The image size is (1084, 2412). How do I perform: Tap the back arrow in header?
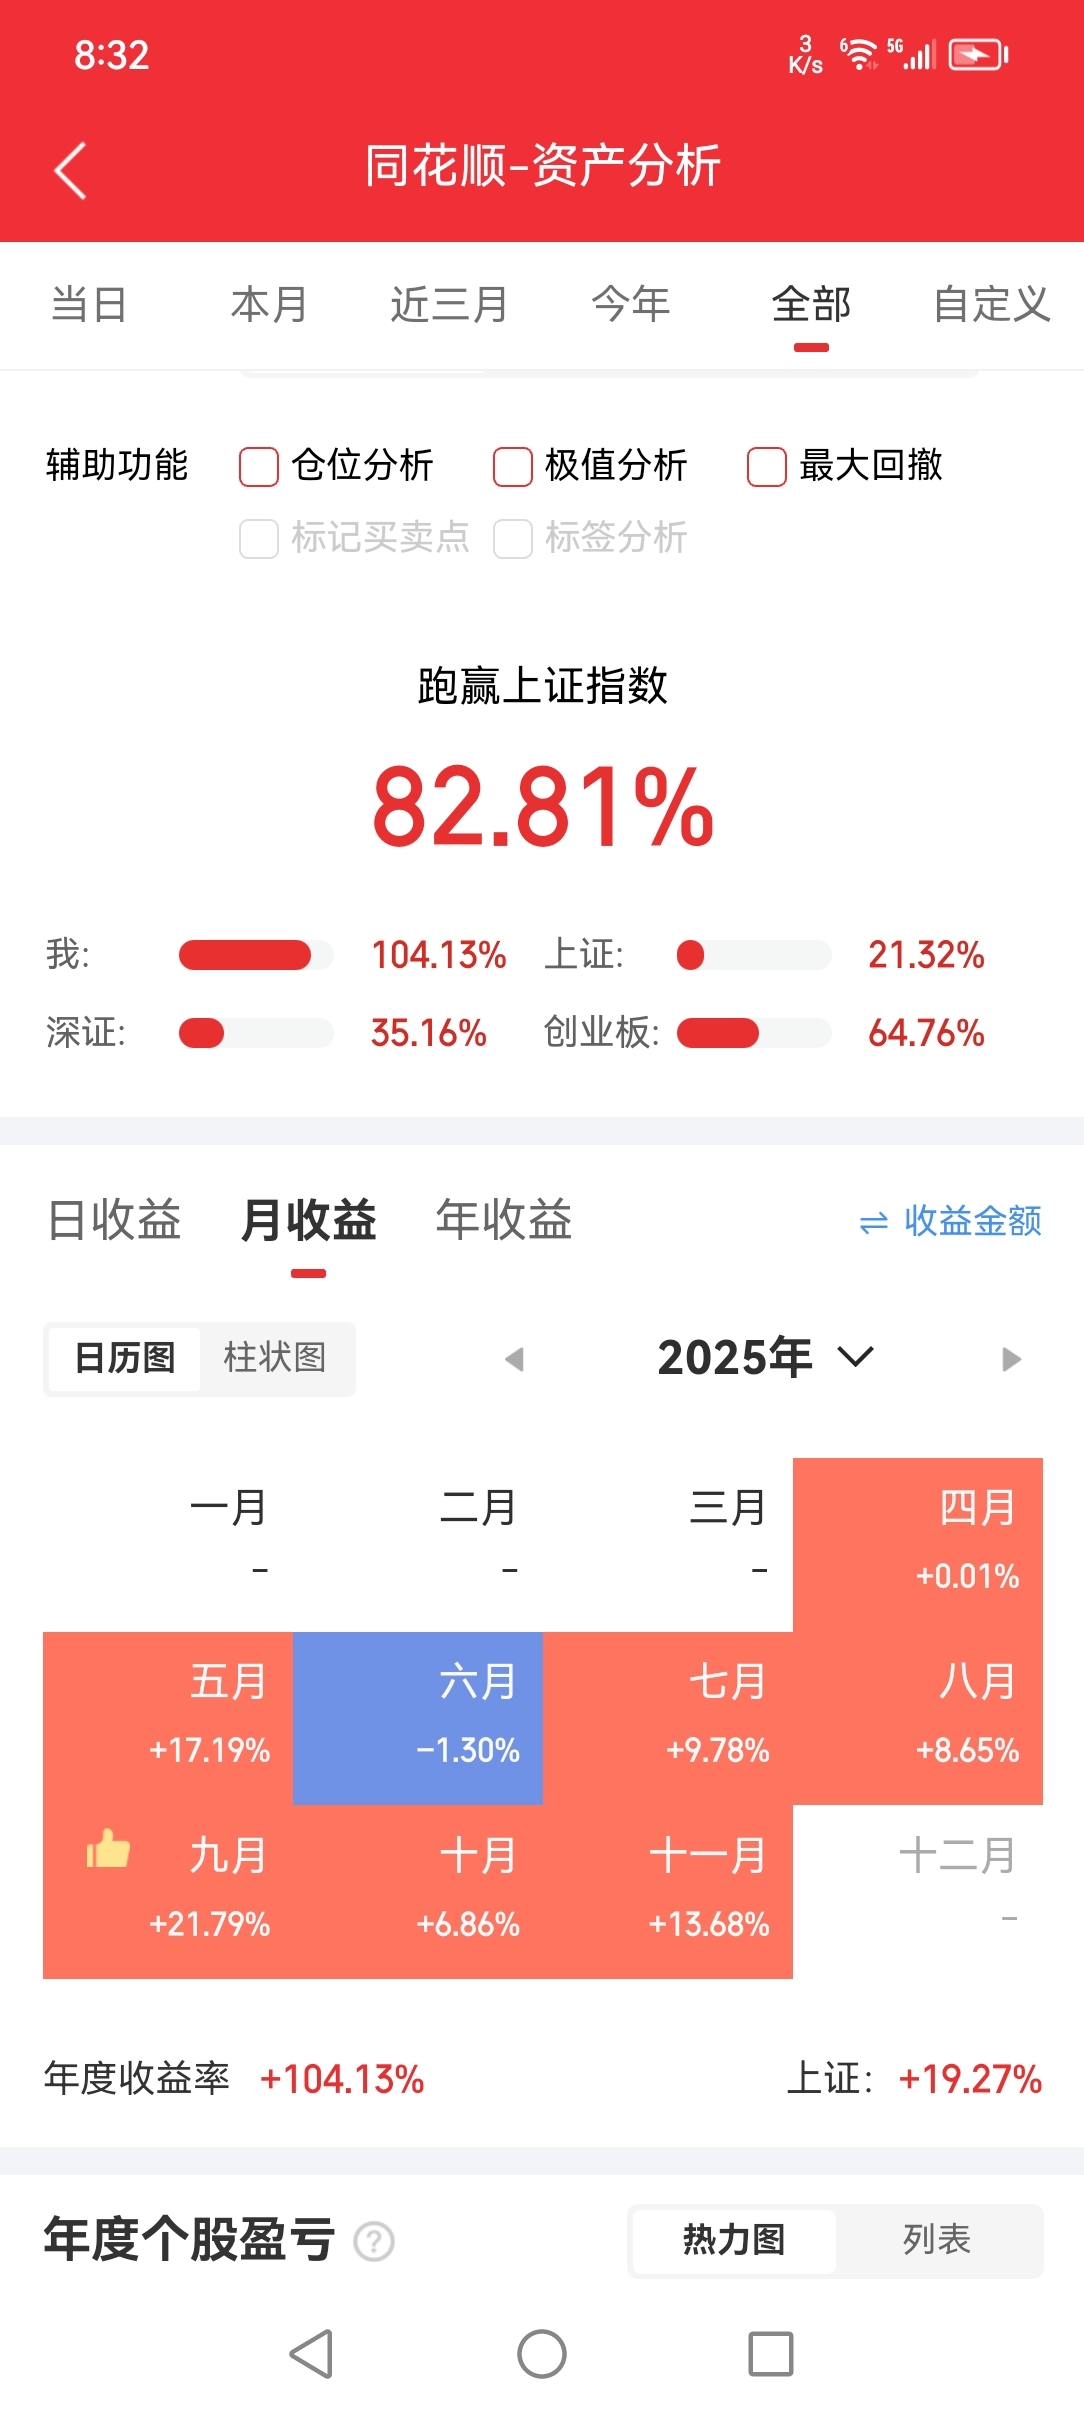tap(70, 170)
